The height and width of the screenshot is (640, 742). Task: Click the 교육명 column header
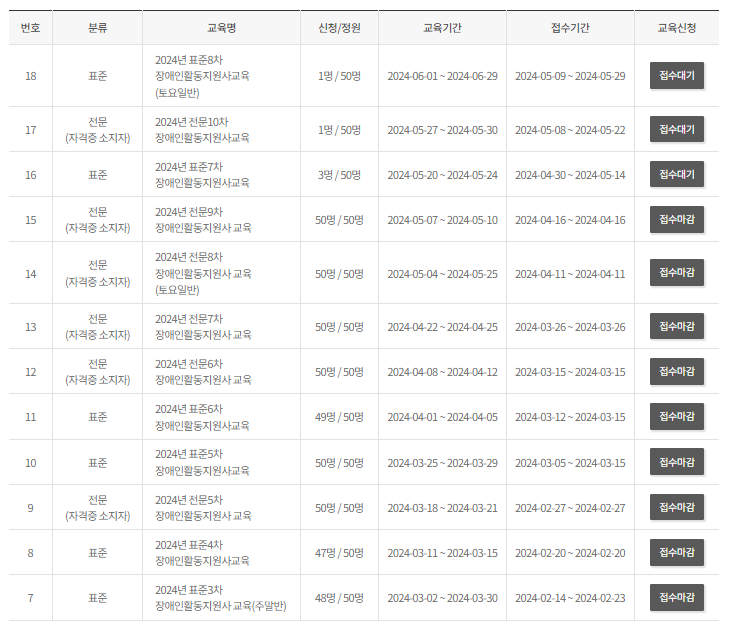click(x=221, y=28)
